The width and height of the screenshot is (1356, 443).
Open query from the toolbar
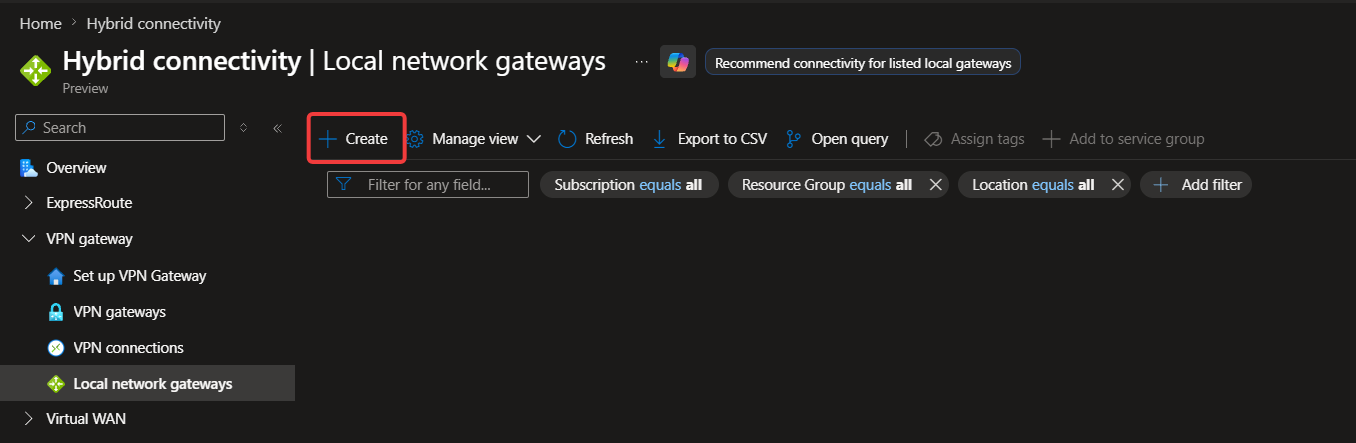tap(837, 139)
